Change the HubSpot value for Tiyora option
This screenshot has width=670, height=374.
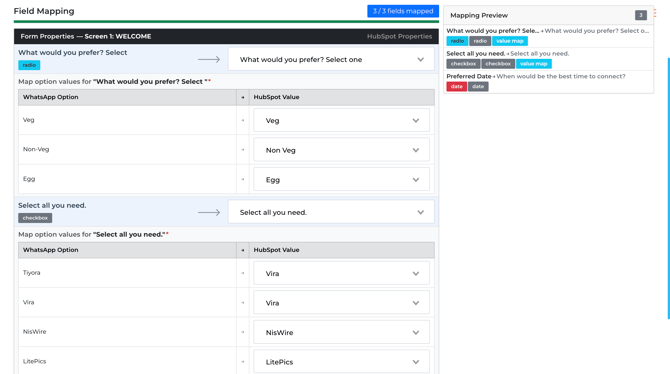[341, 273]
